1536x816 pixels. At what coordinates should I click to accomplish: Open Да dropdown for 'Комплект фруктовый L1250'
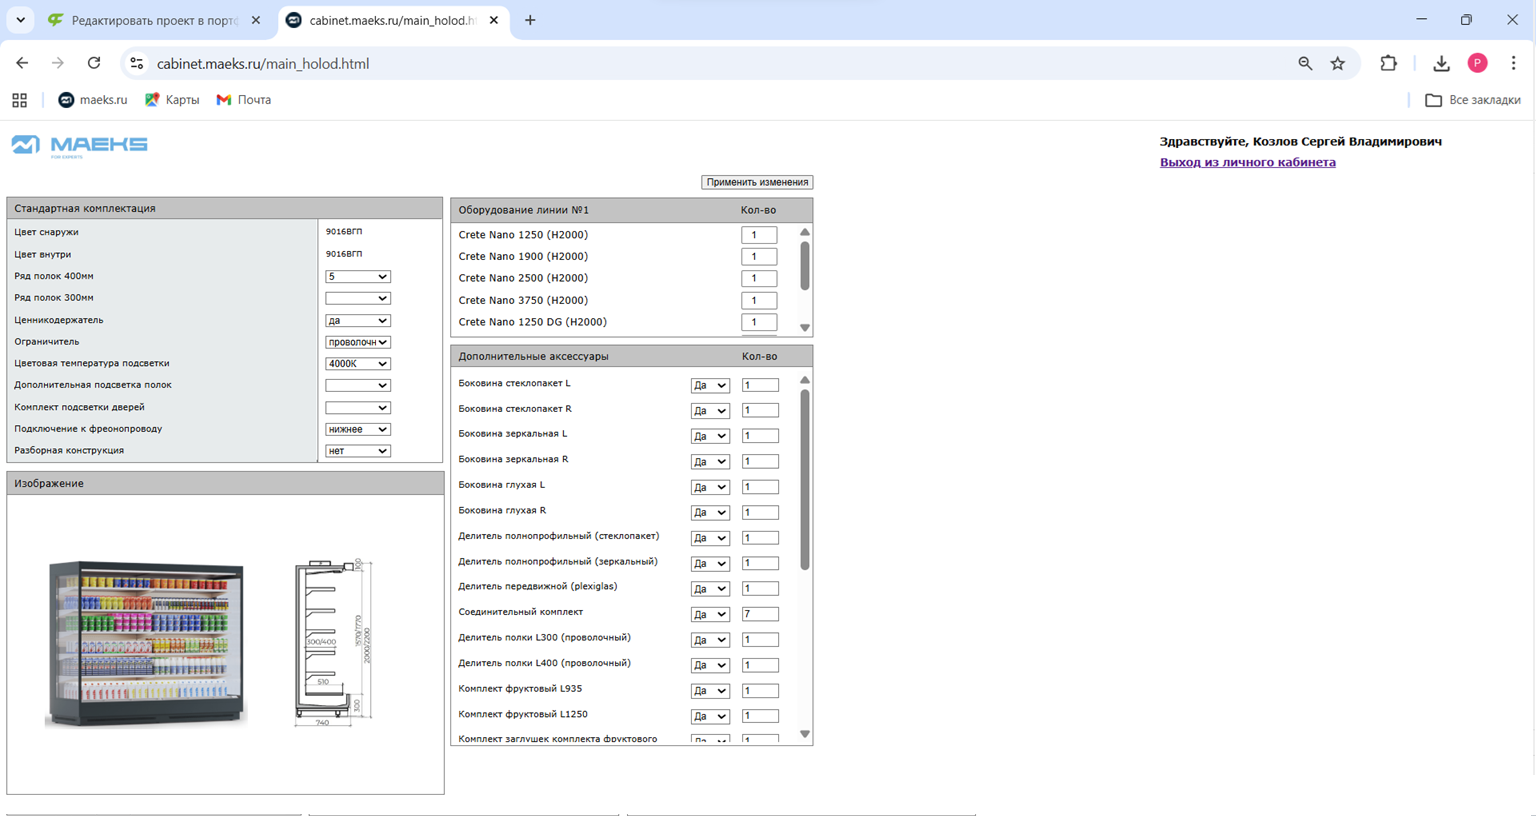[710, 716]
